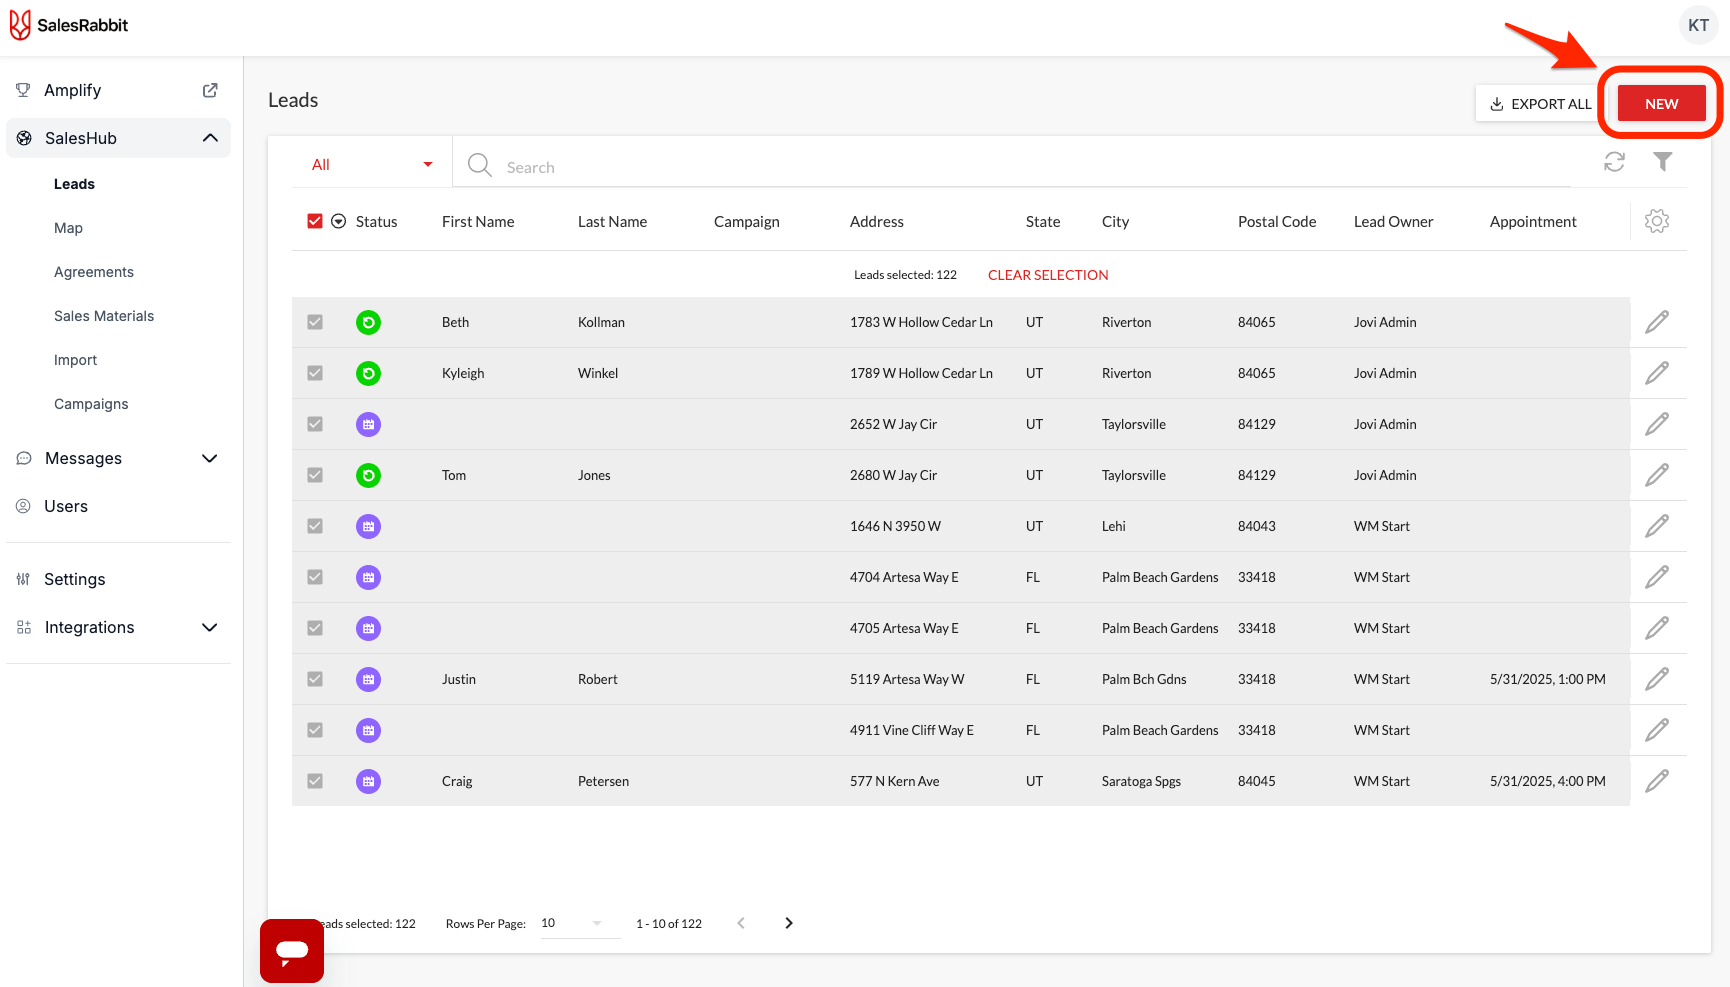Sort by Appointment column header
Image resolution: width=1730 pixels, height=987 pixels.
(1533, 222)
